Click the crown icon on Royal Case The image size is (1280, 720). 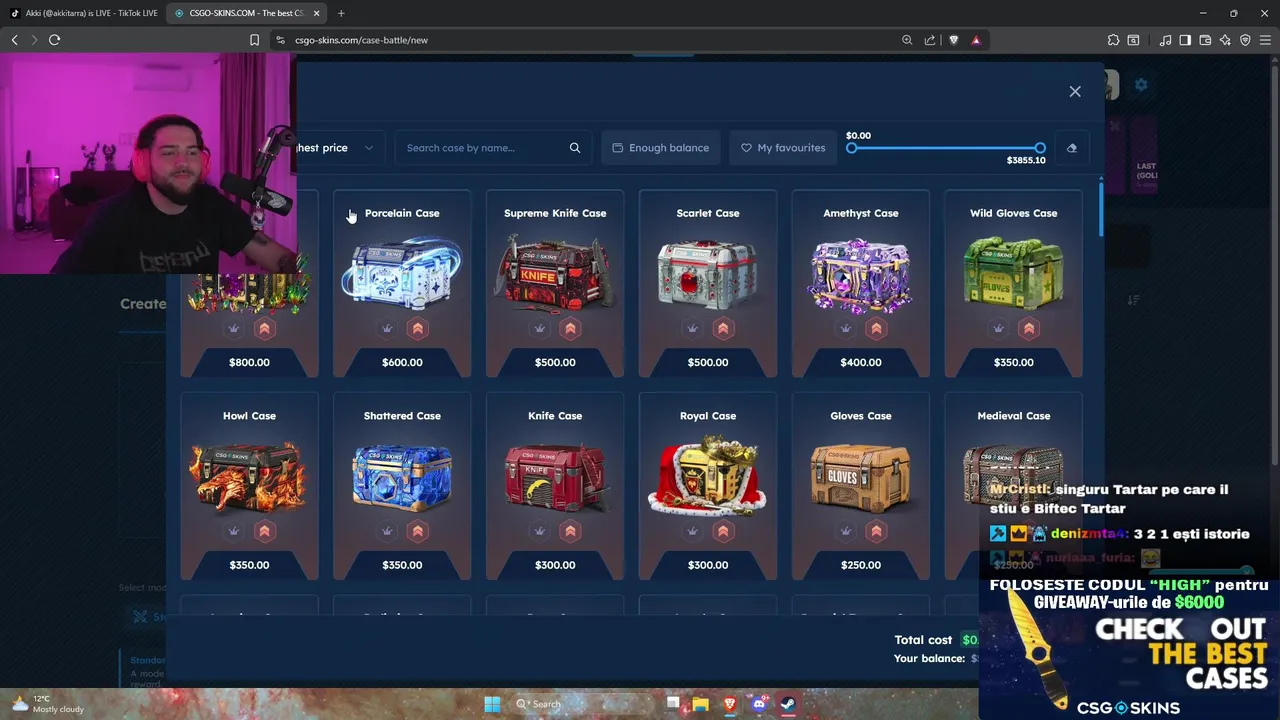(693, 531)
